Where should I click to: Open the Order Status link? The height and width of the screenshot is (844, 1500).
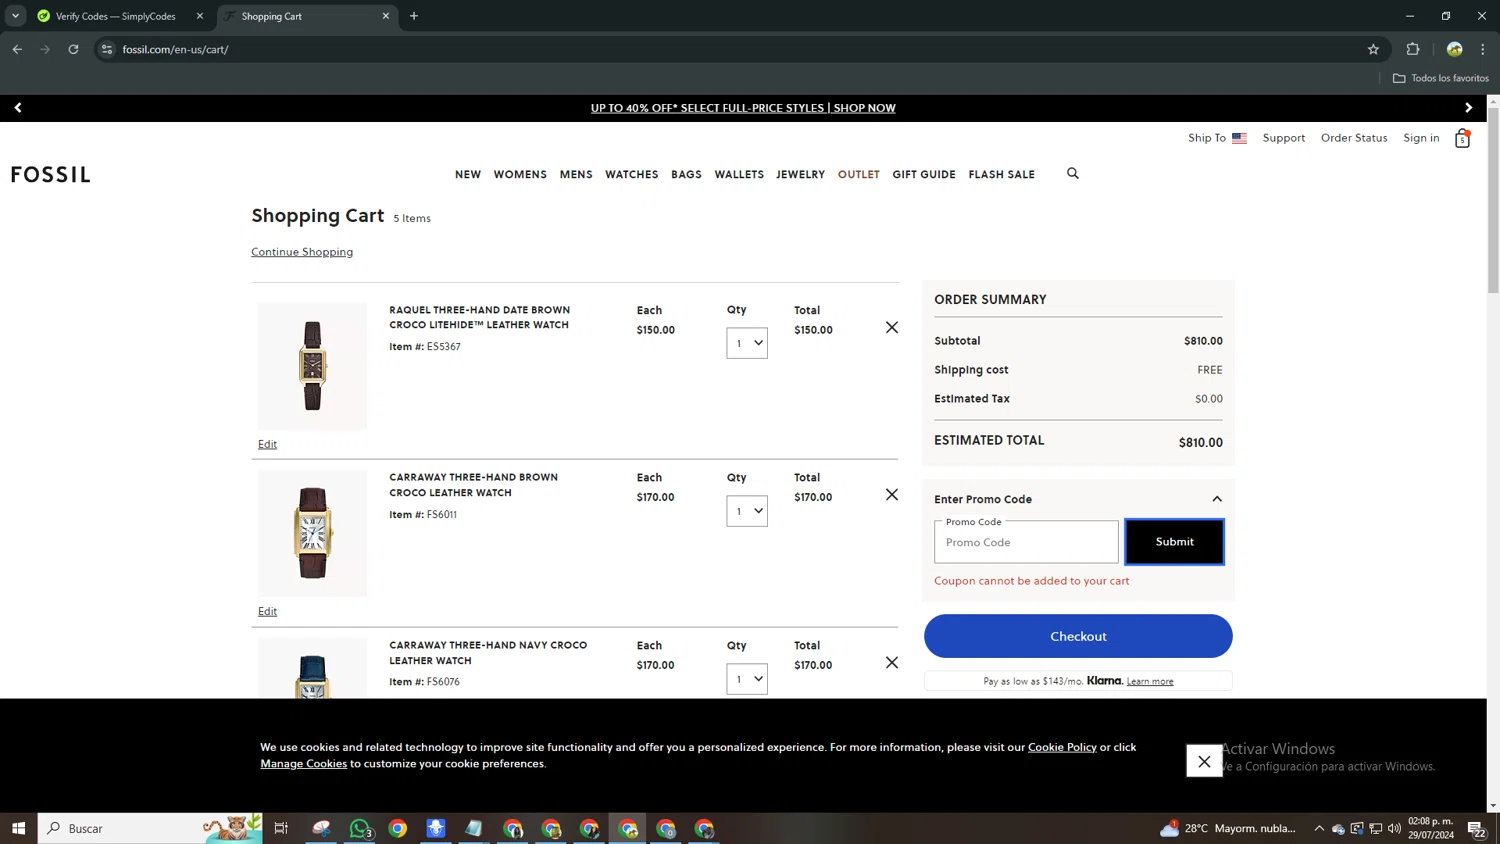(x=1354, y=138)
